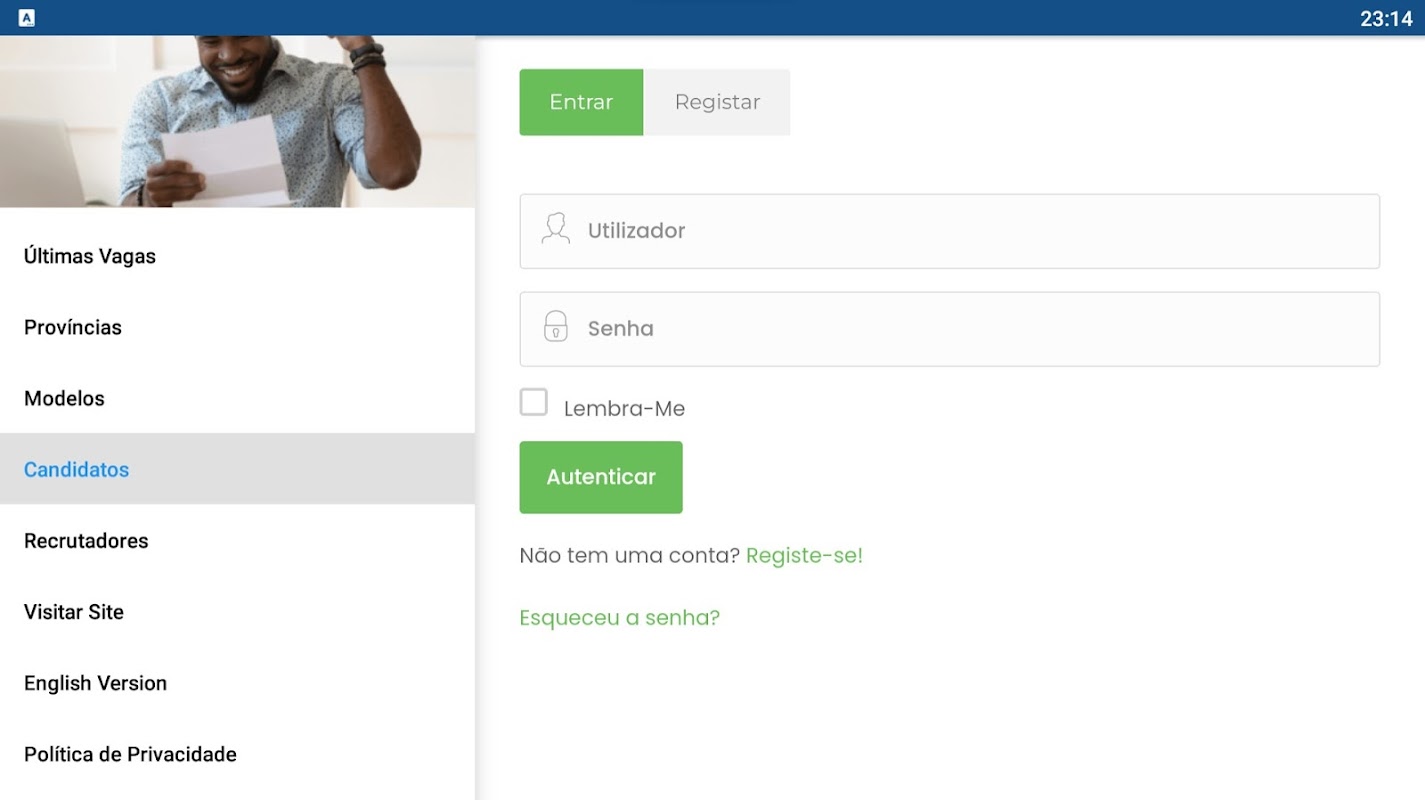The width and height of the screenshot is (1425, 800).
Task: Select Candidatos in the side menu
Action: tap(237, 469)
